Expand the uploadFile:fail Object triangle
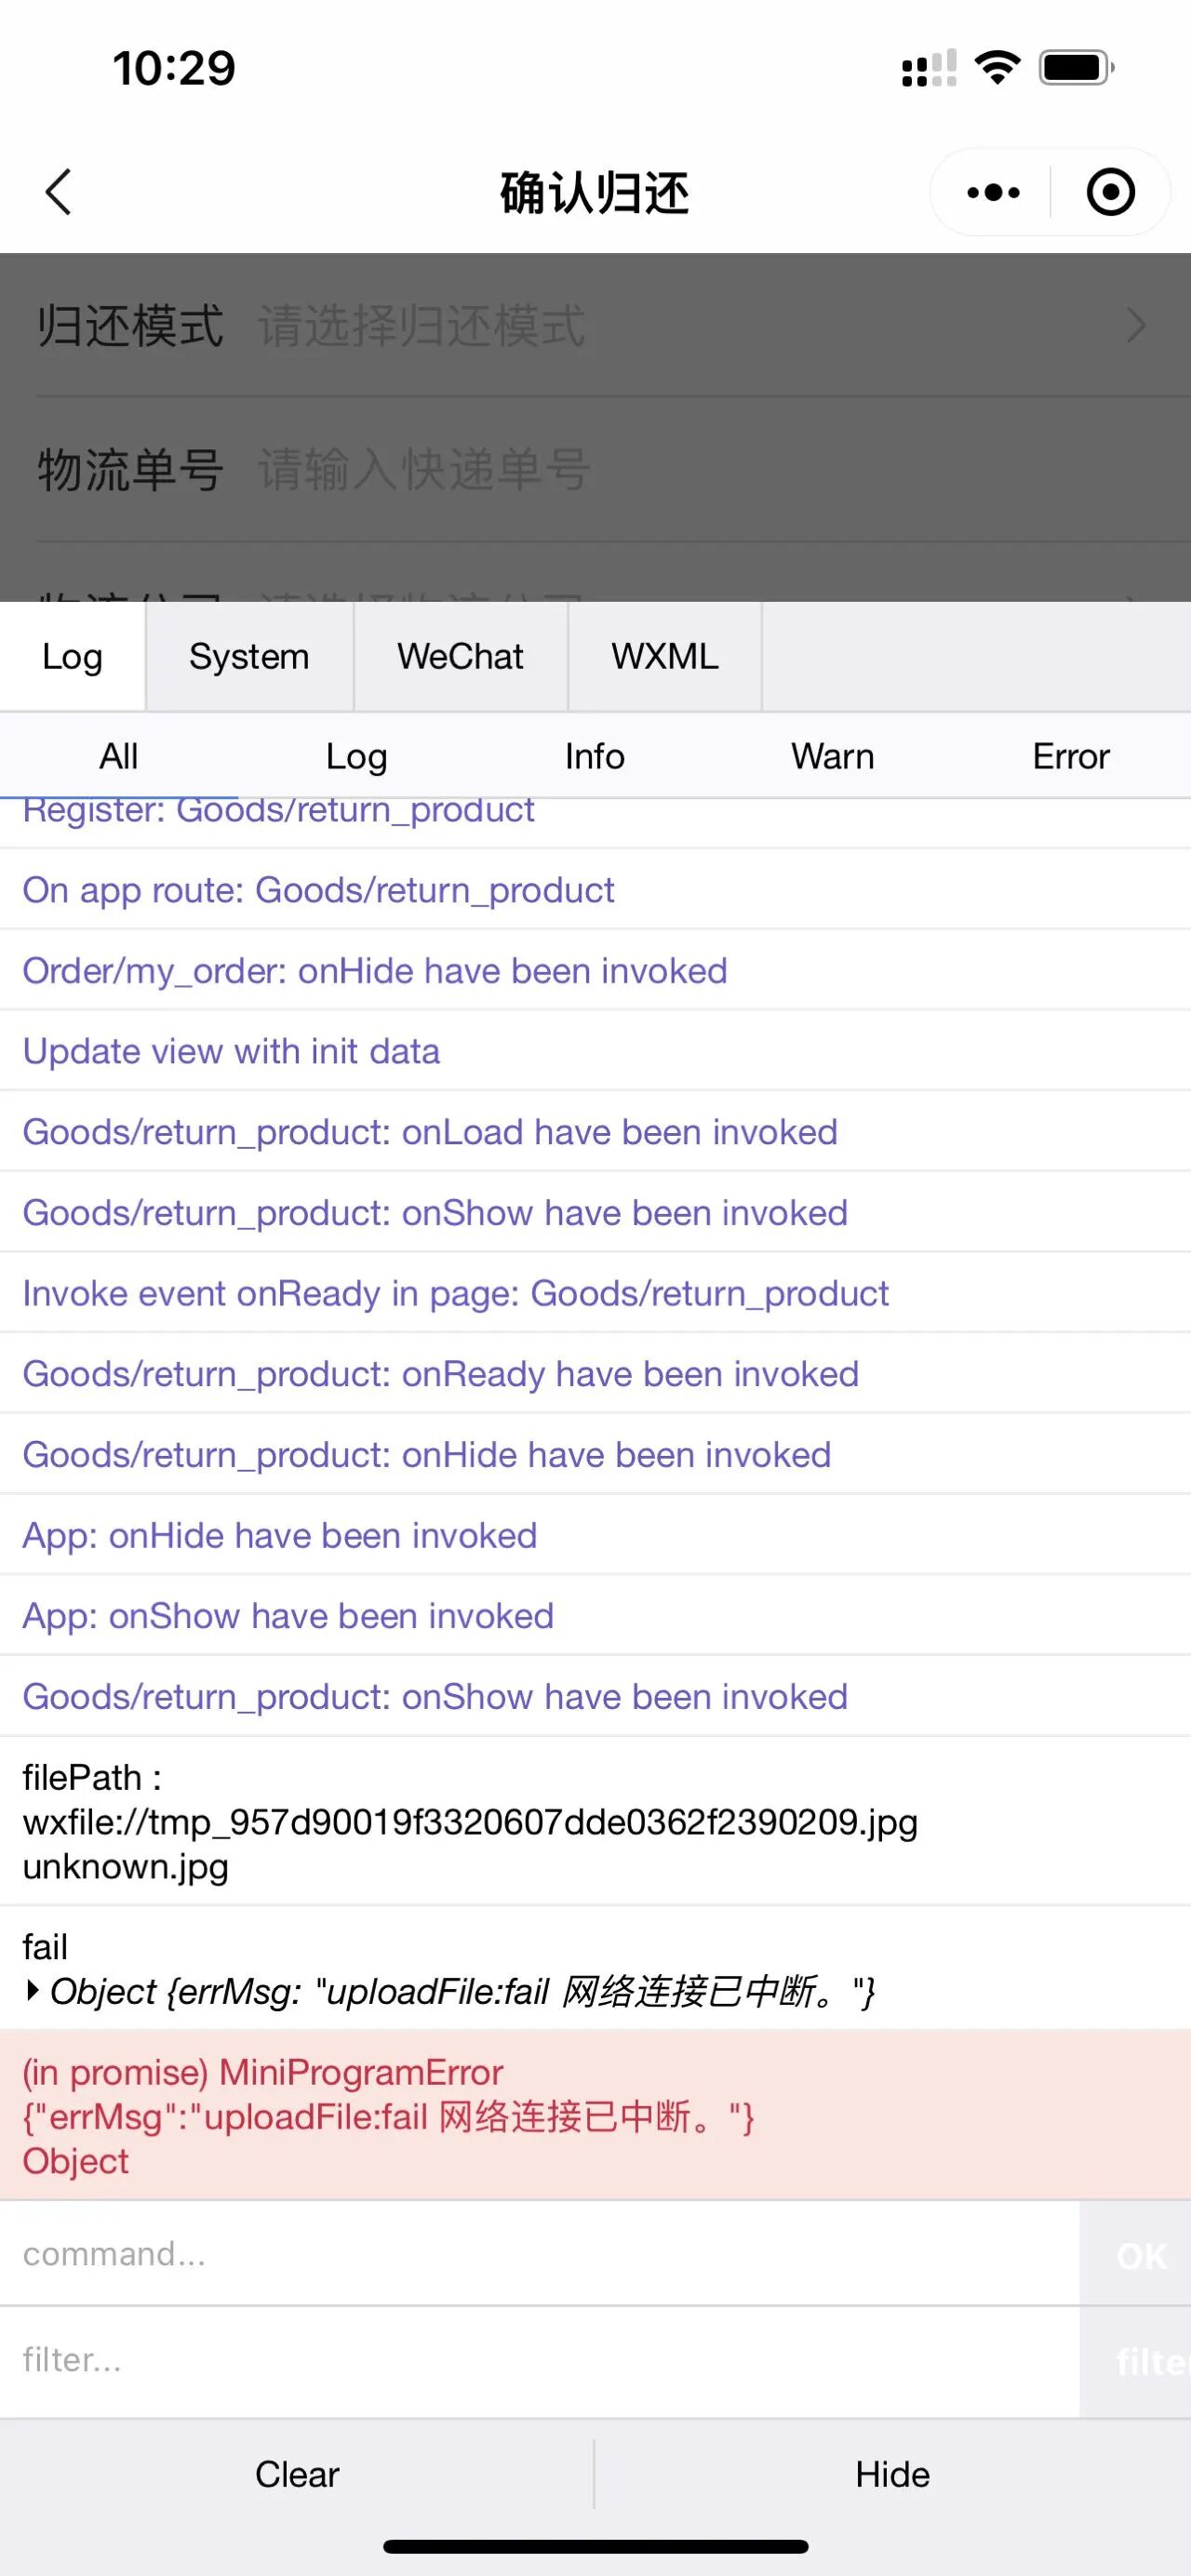 pos(33,1991)
